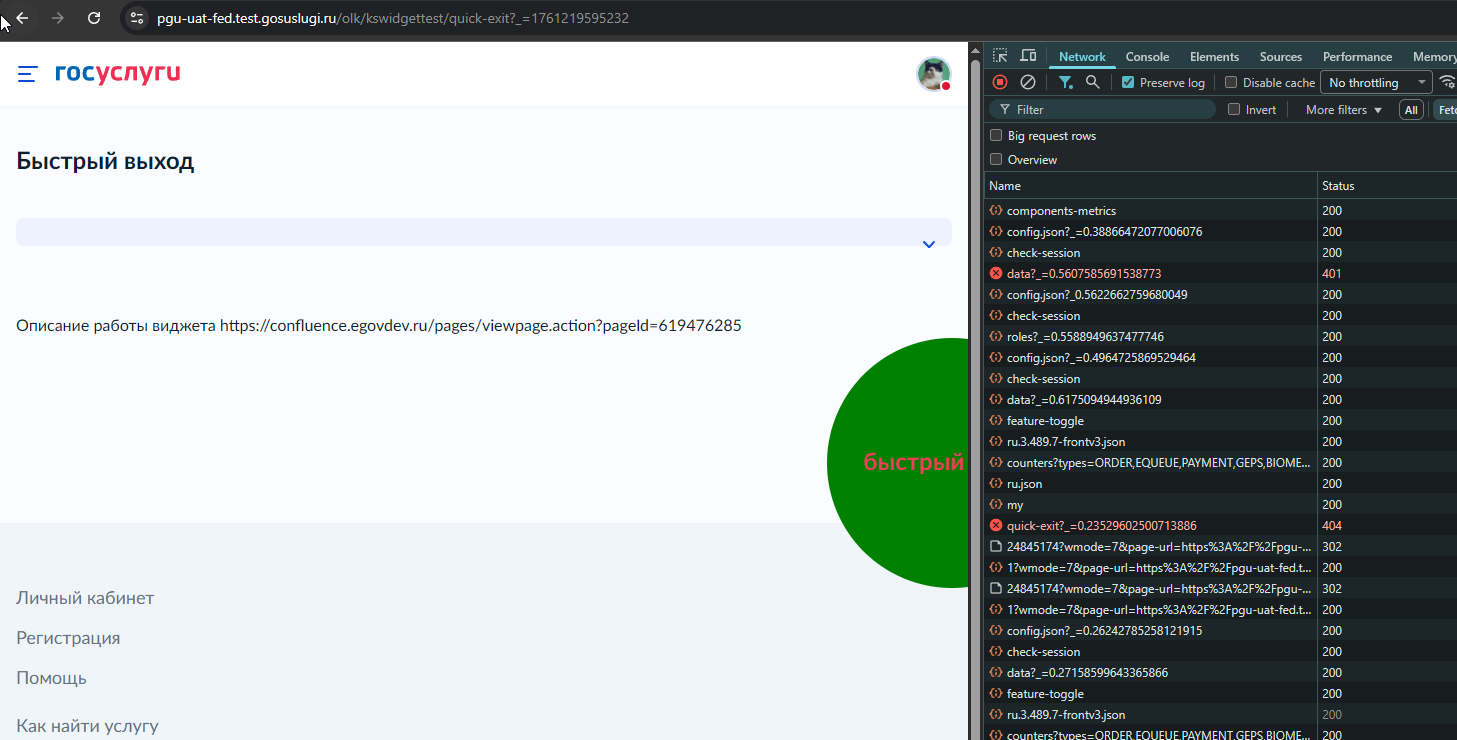Reload the current page
Viewport: 1457px width, 740px height.
[x=94, y=18]
